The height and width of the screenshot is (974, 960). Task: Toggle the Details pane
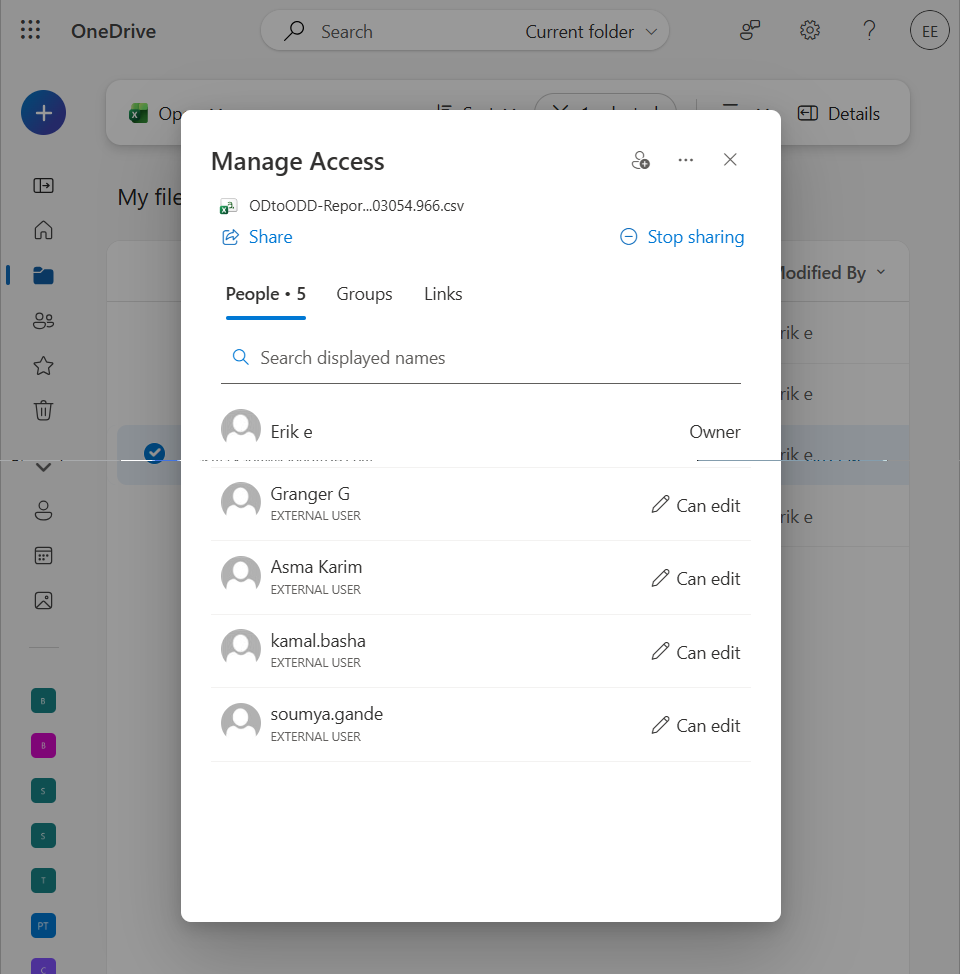coord(838,113)
